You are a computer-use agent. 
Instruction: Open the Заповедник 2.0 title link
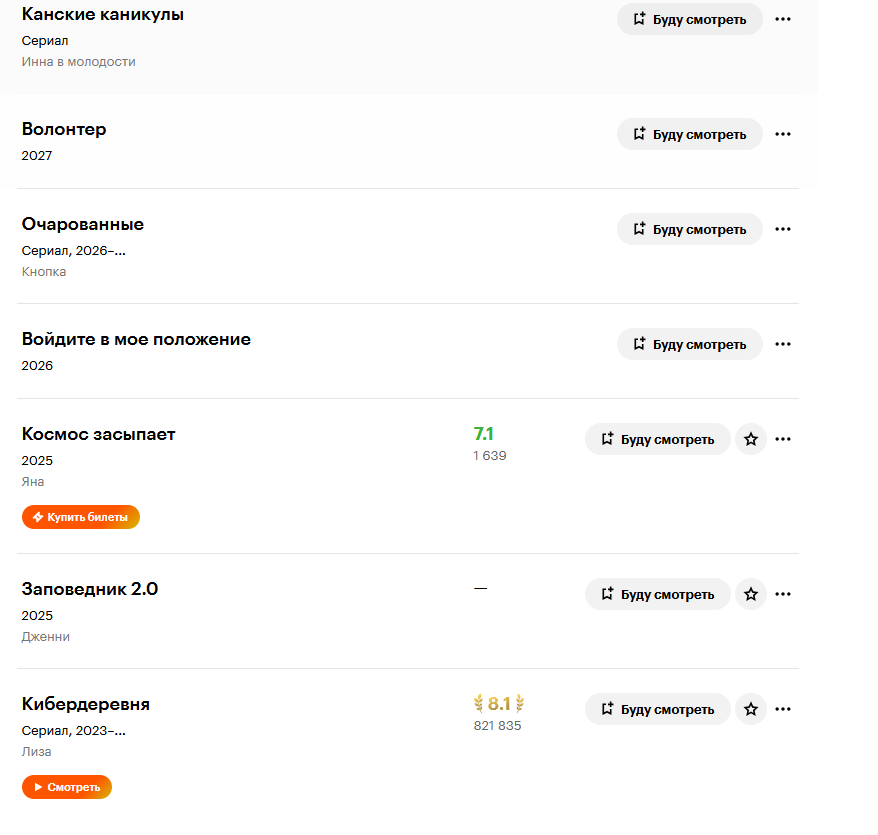point(90,589)
